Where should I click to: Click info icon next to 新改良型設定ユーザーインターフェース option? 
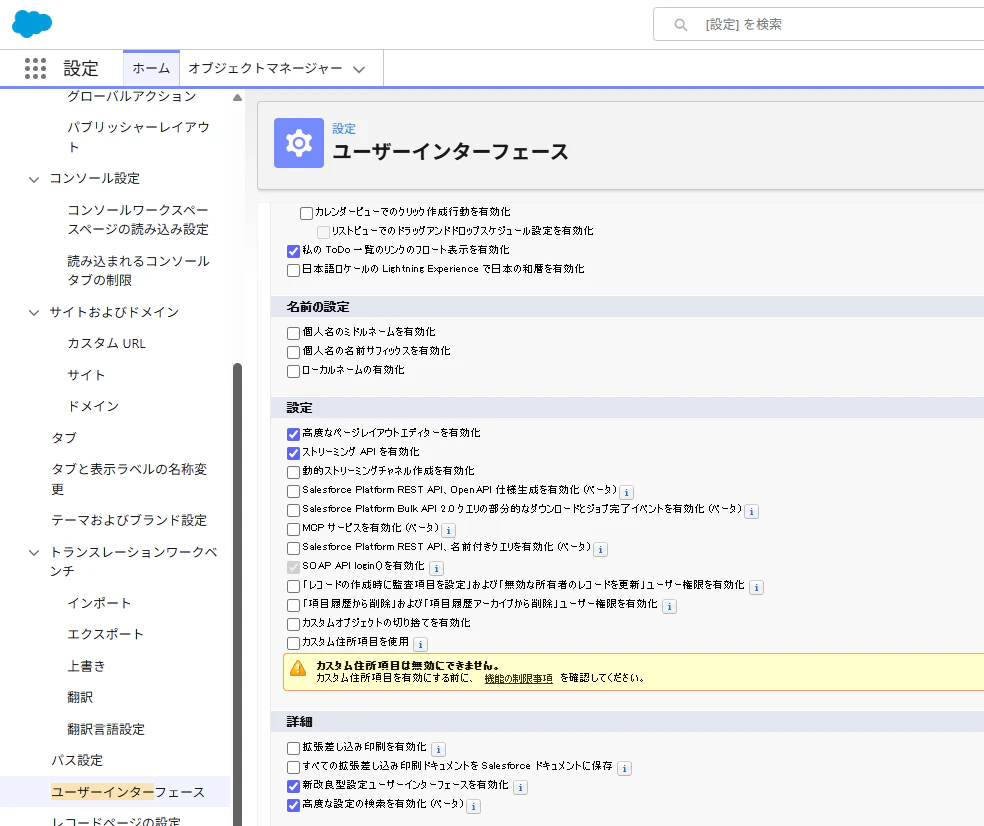click(x=520, y=787)
